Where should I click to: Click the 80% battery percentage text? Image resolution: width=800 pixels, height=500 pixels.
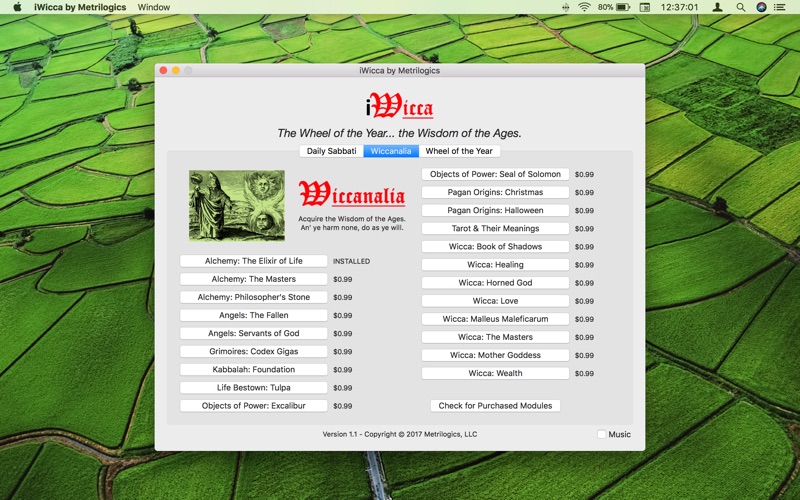tap(605, 7)
